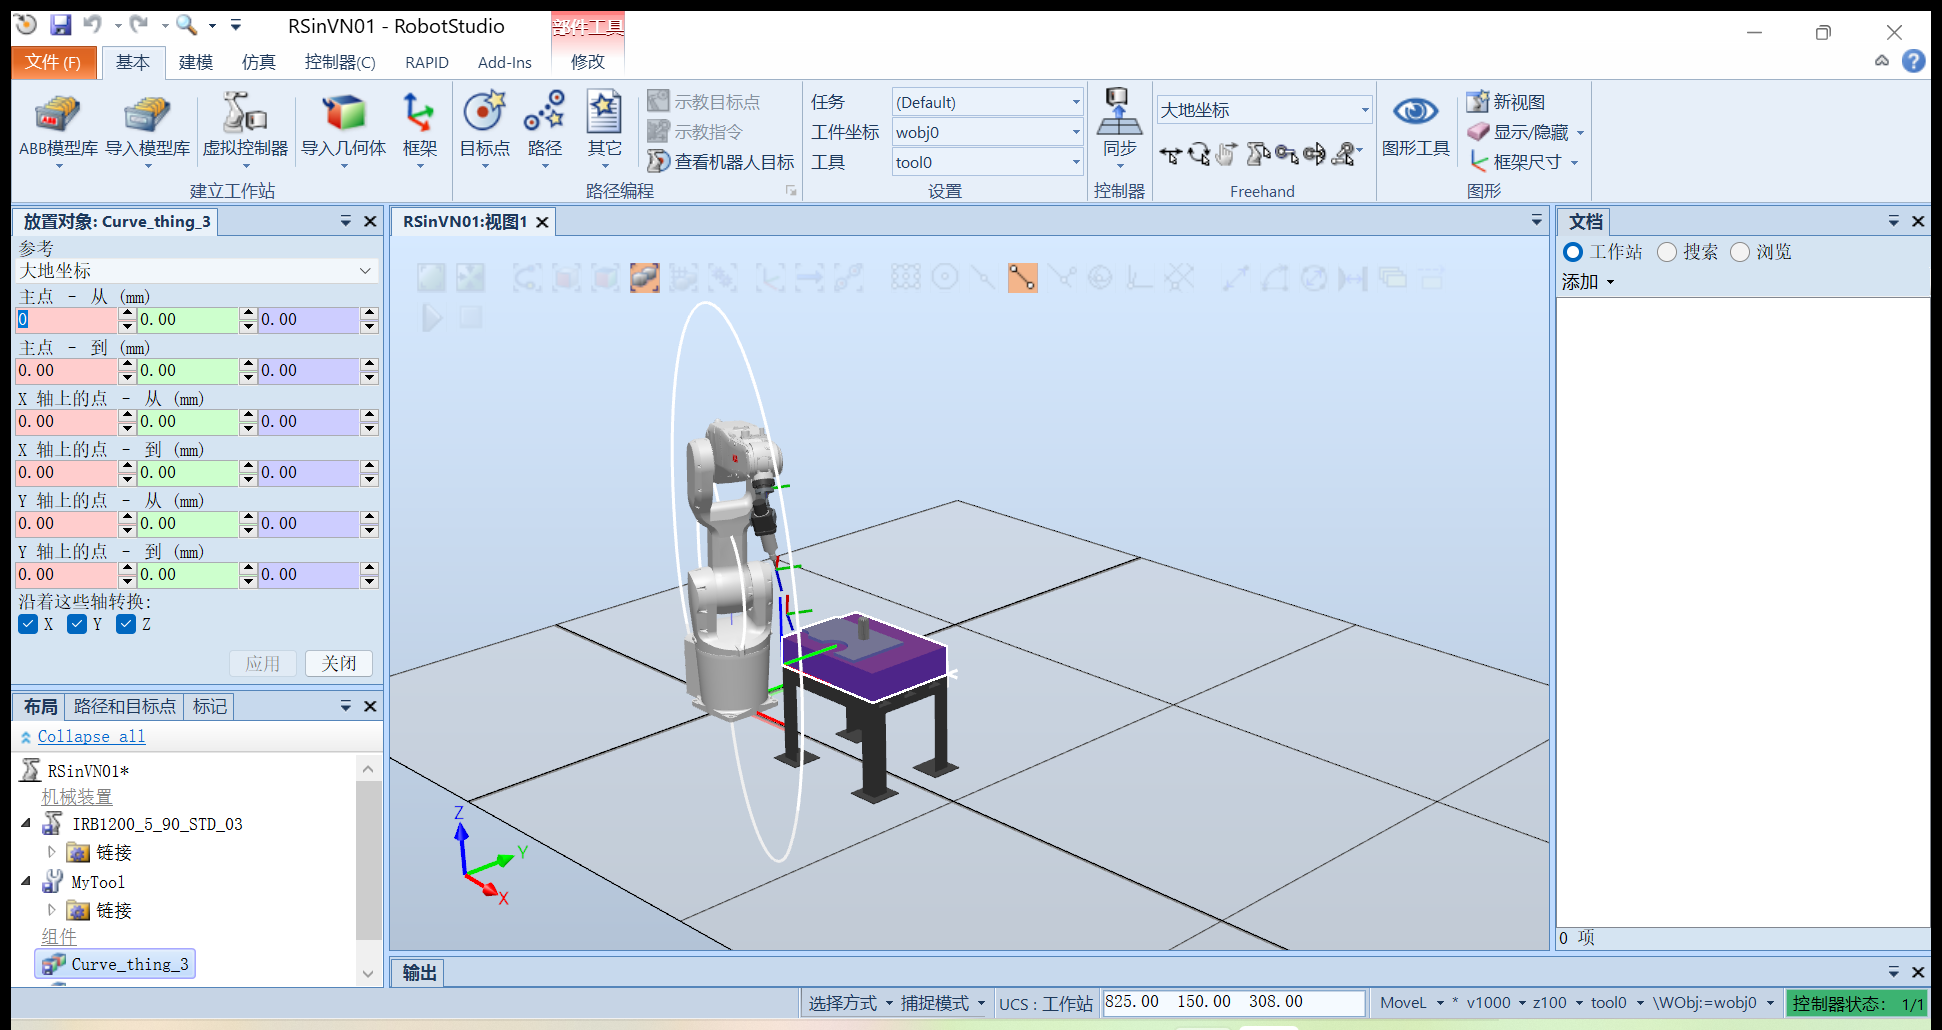Click the undo arrow in the quick access toolbar
The height and width of the screenshot is (1030, 1942).
[92, 25]
